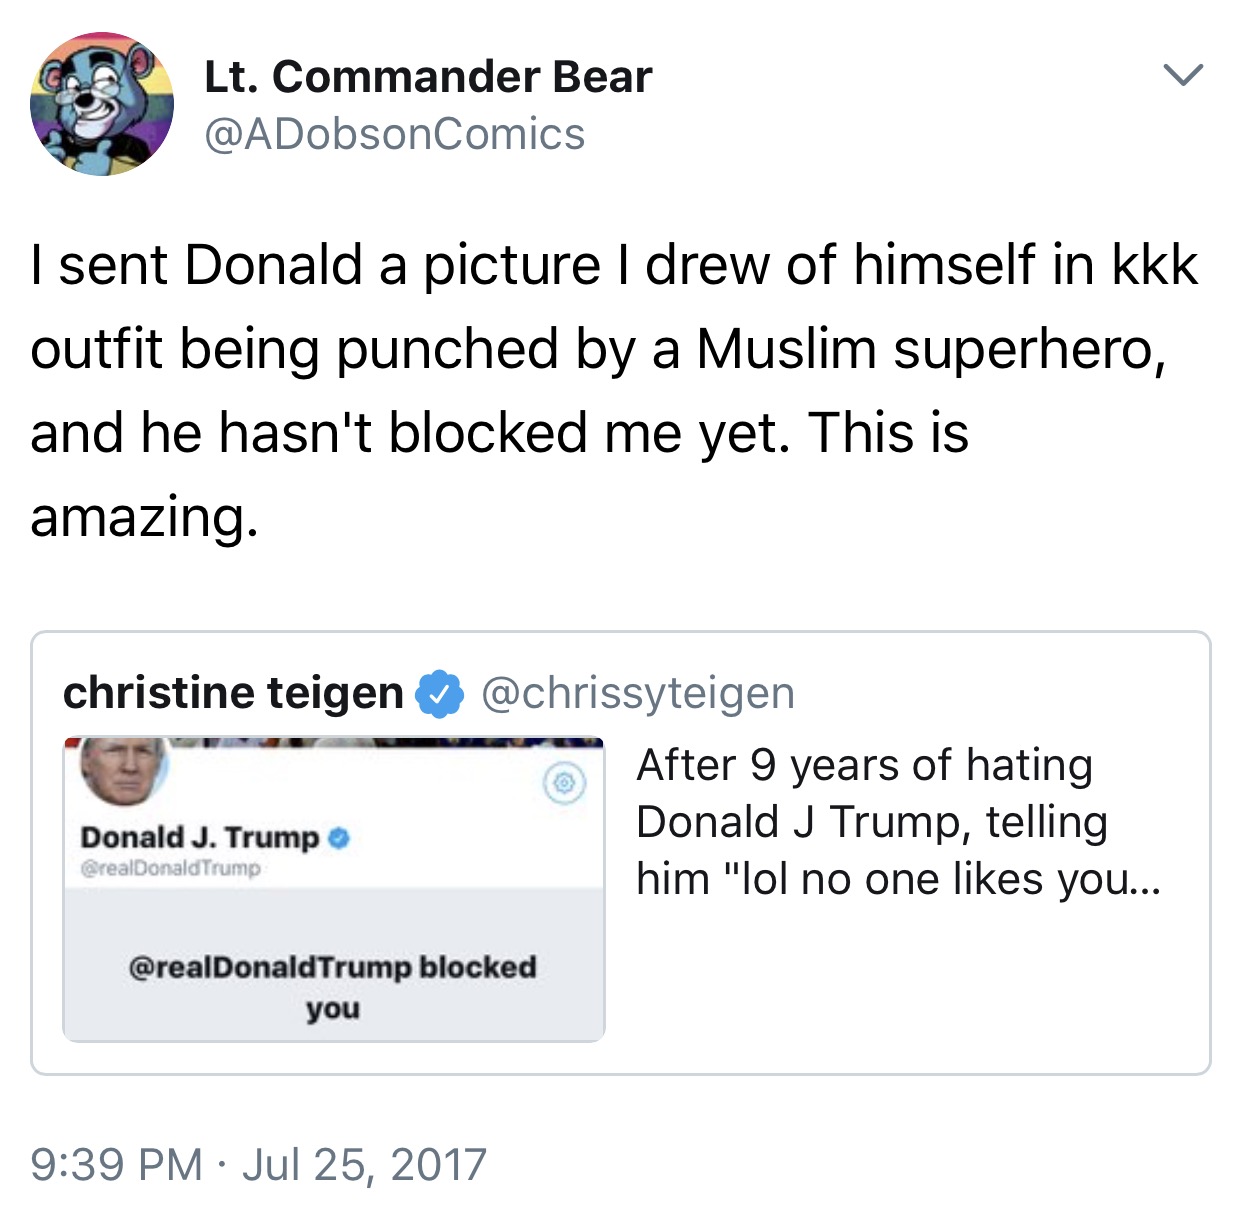Open the Lt. Commander Bear display name

[428, 77]
